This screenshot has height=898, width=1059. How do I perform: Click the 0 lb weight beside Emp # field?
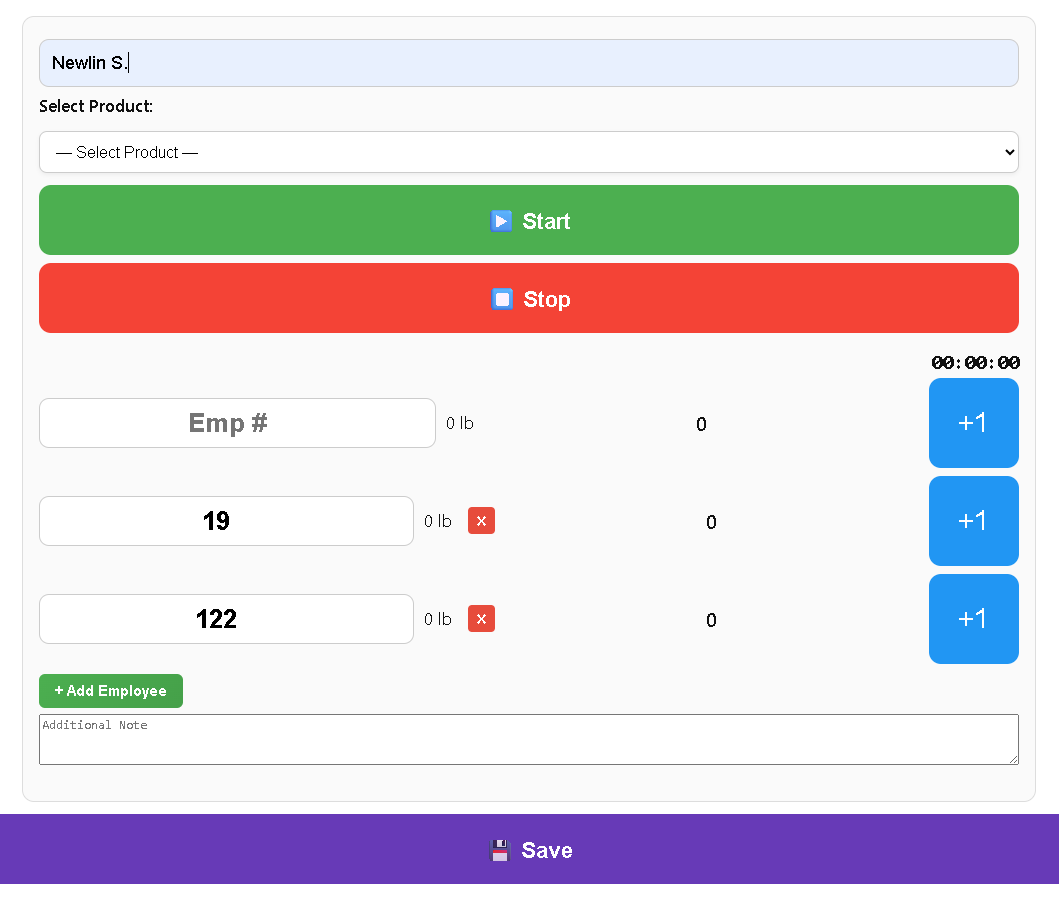coord(459,423)
